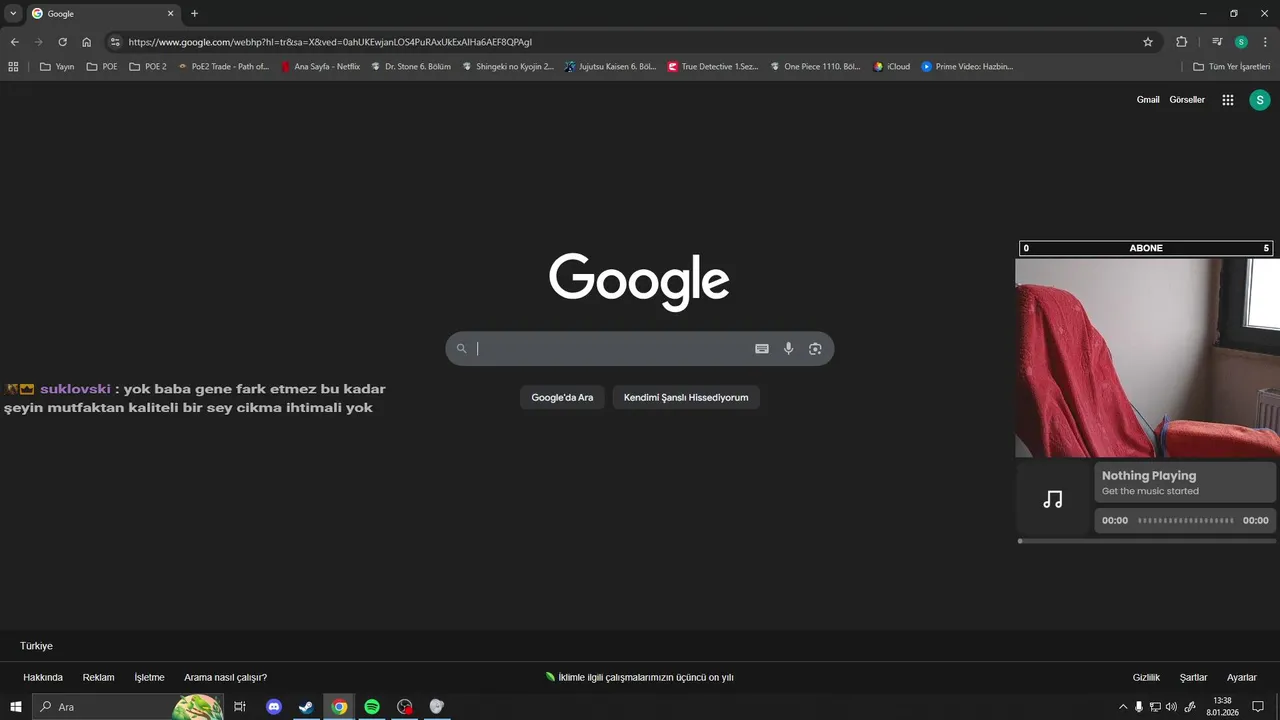Go to the Chrome home page icon
1280x720 pixels.
pyautogui.click(x=87, y=42)
